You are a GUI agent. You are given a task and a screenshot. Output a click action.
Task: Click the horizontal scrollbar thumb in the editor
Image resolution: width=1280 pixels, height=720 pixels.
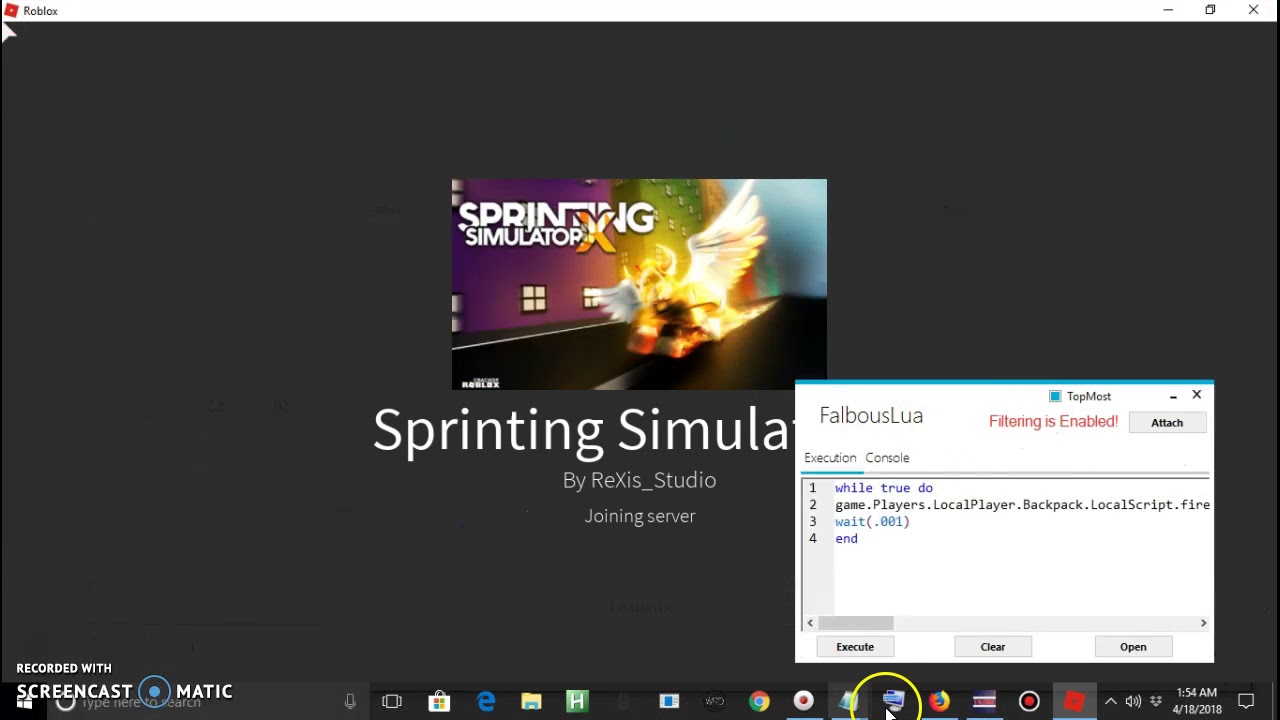pyautogui.click(x=855, y=623)
